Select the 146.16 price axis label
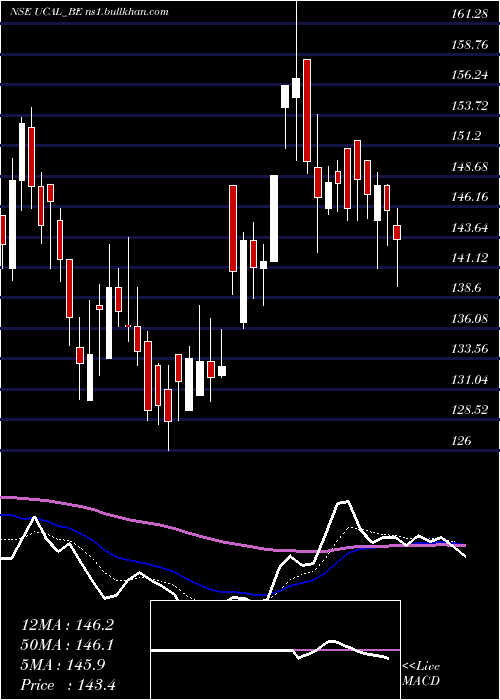The height and width of the screenshot is (700, 500). pos(470,197)
